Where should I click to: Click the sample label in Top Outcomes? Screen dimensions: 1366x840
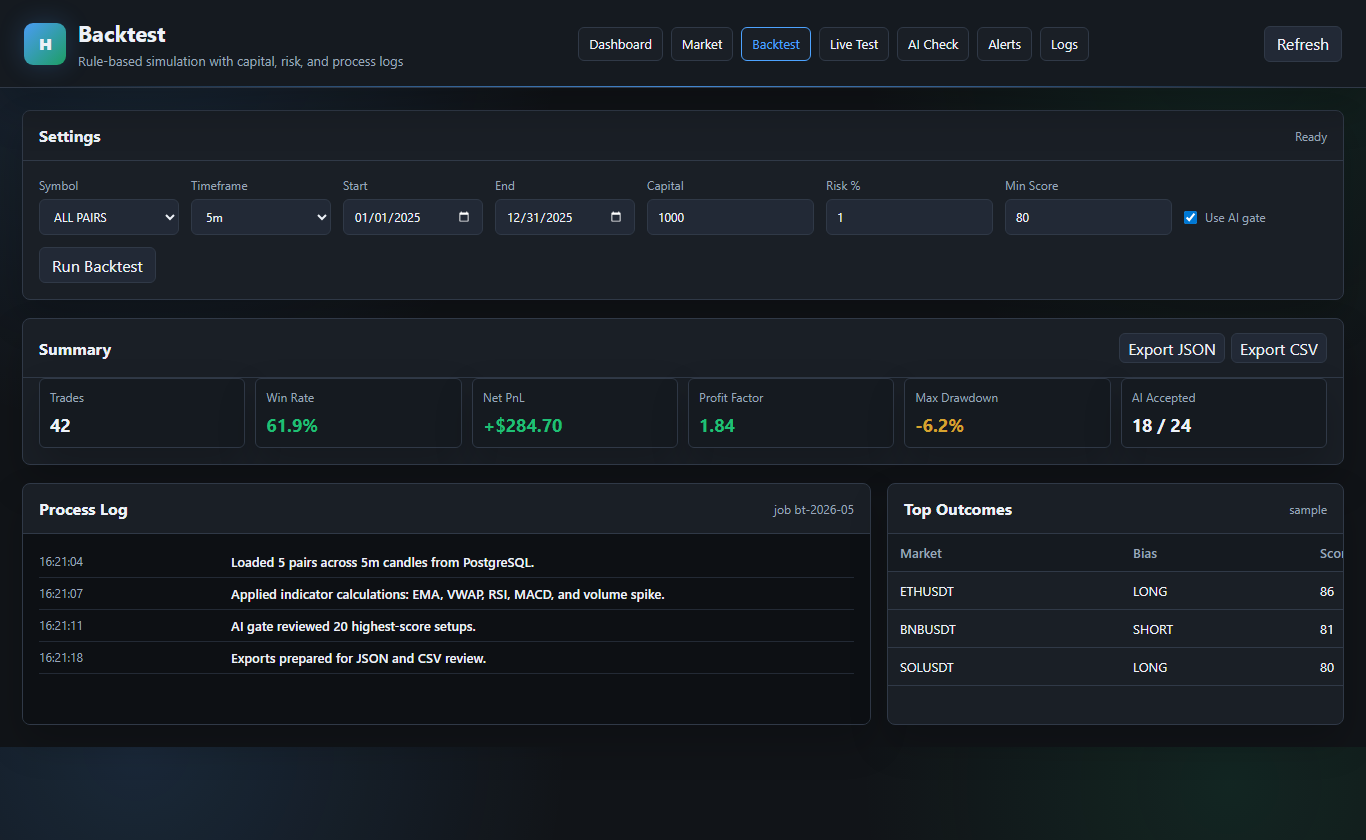click(1308, 510)
